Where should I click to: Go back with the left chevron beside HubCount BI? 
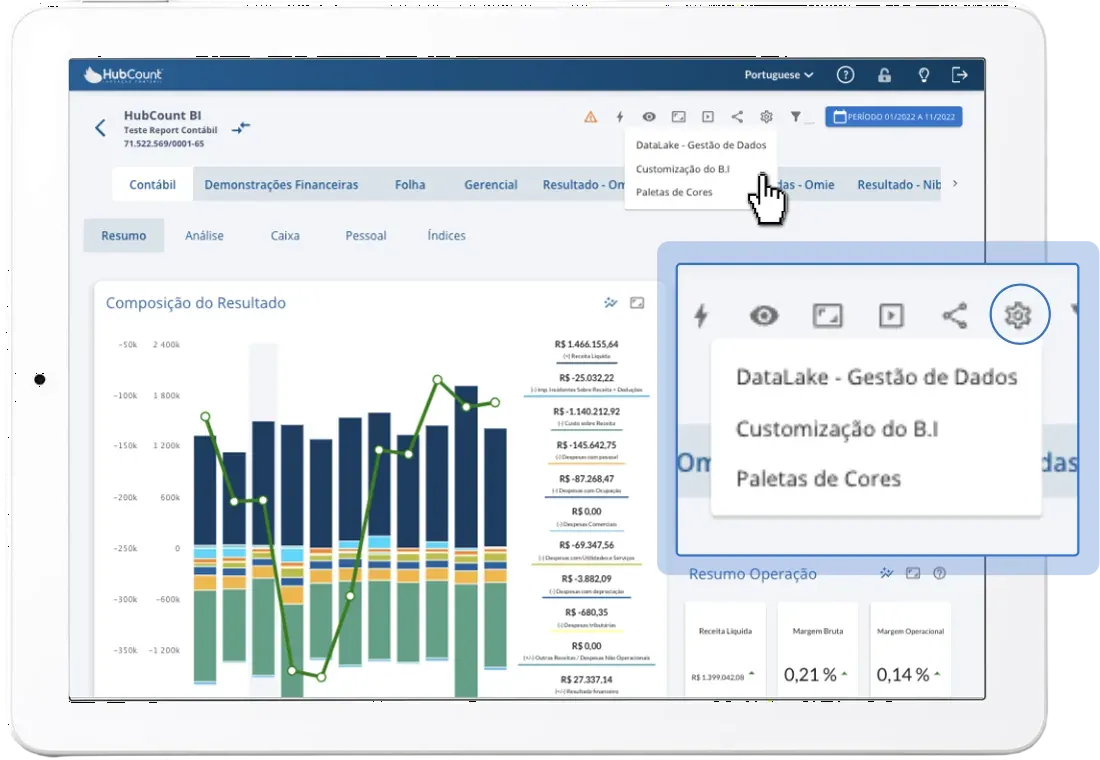coord(100,128)
